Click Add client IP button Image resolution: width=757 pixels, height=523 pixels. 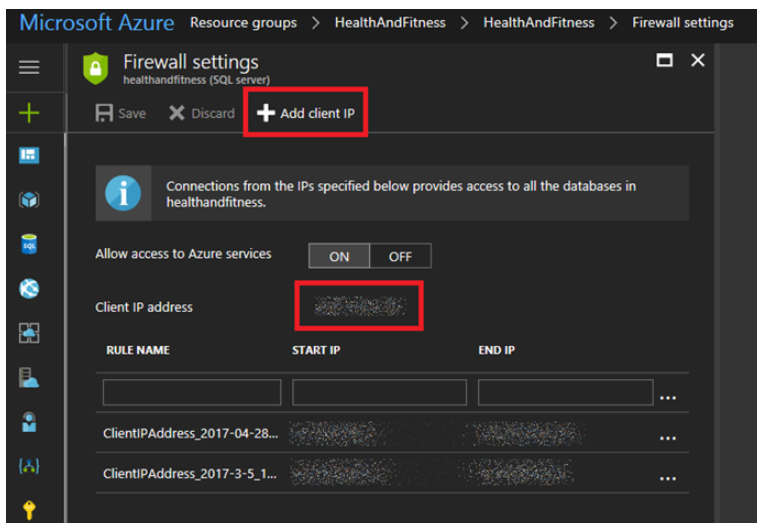click(306, 113)
